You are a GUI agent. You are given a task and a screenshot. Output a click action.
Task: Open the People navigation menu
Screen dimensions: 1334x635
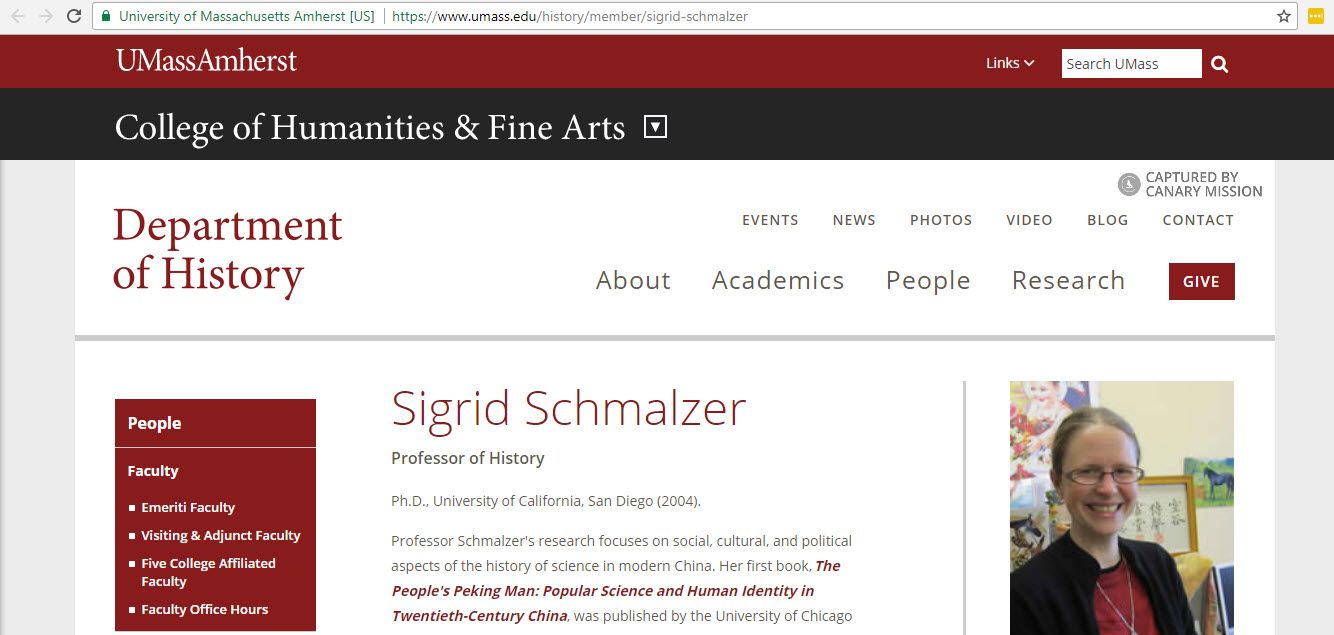pos(928,281)
